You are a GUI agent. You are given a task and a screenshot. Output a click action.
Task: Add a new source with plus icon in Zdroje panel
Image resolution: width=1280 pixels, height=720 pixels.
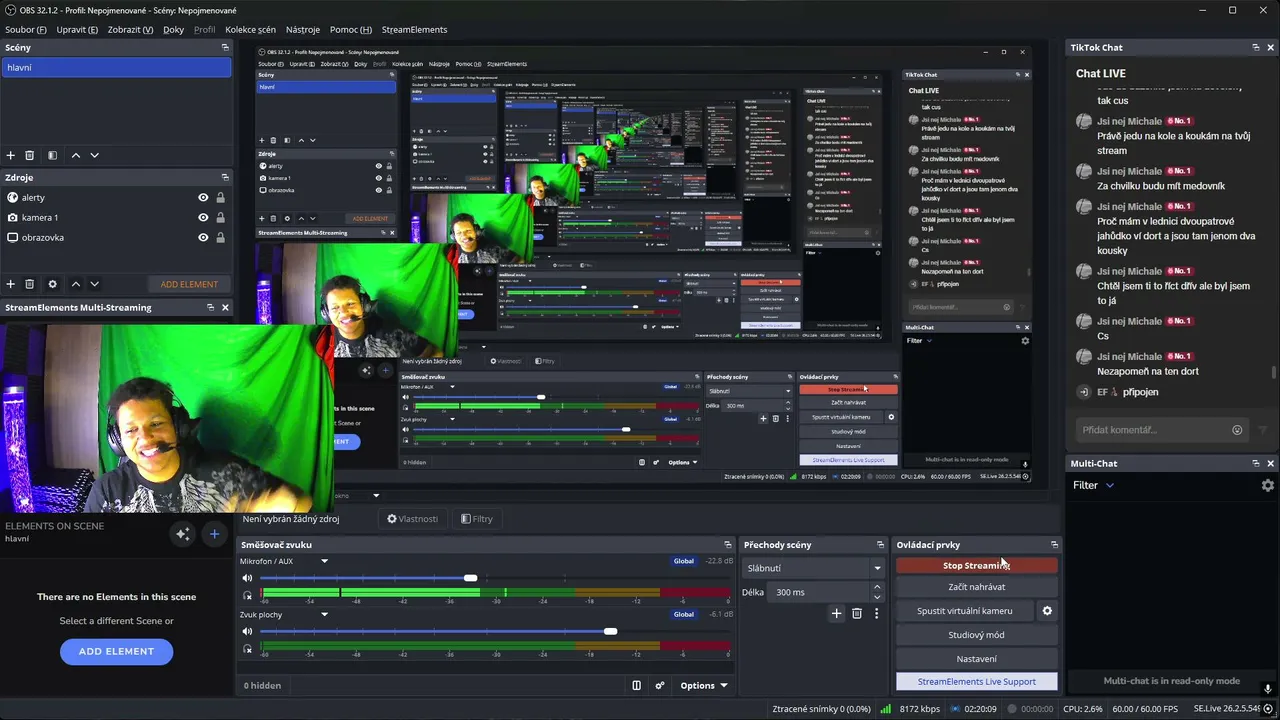(11, 284)
